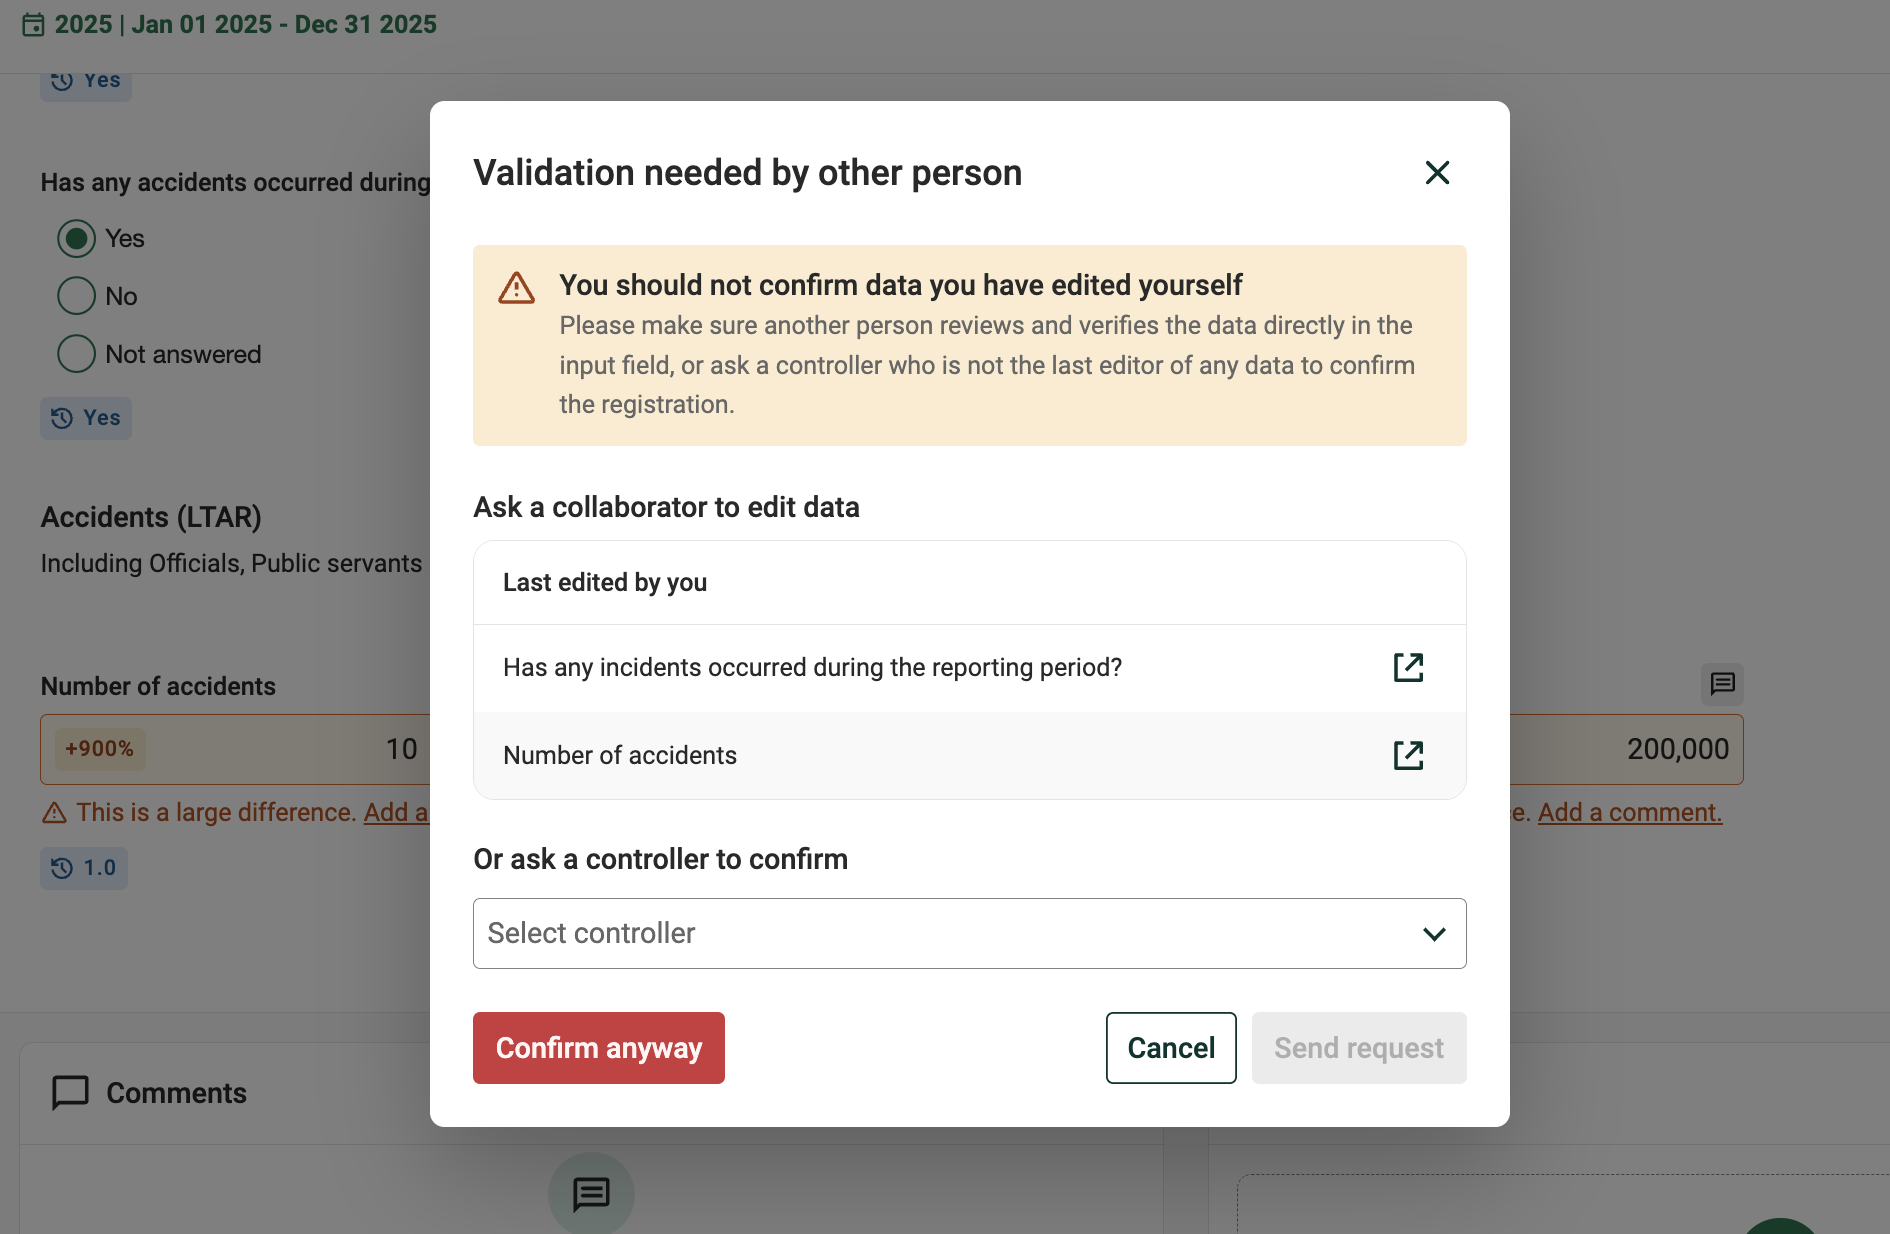Select the Not answered radio option
Screen dimensions: 1890x1234
pos(76,354)
